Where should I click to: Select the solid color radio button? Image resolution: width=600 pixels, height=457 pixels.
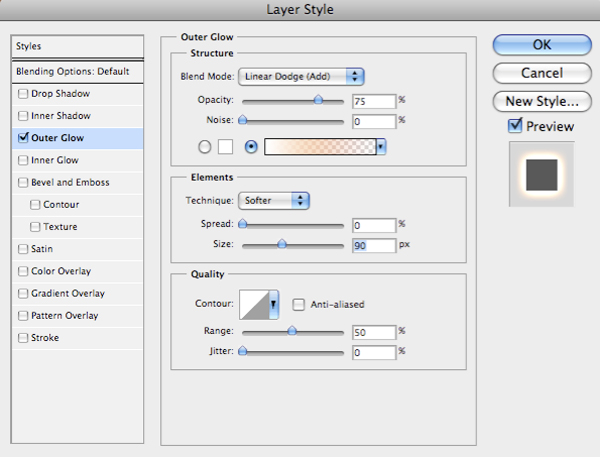(205, 147)
